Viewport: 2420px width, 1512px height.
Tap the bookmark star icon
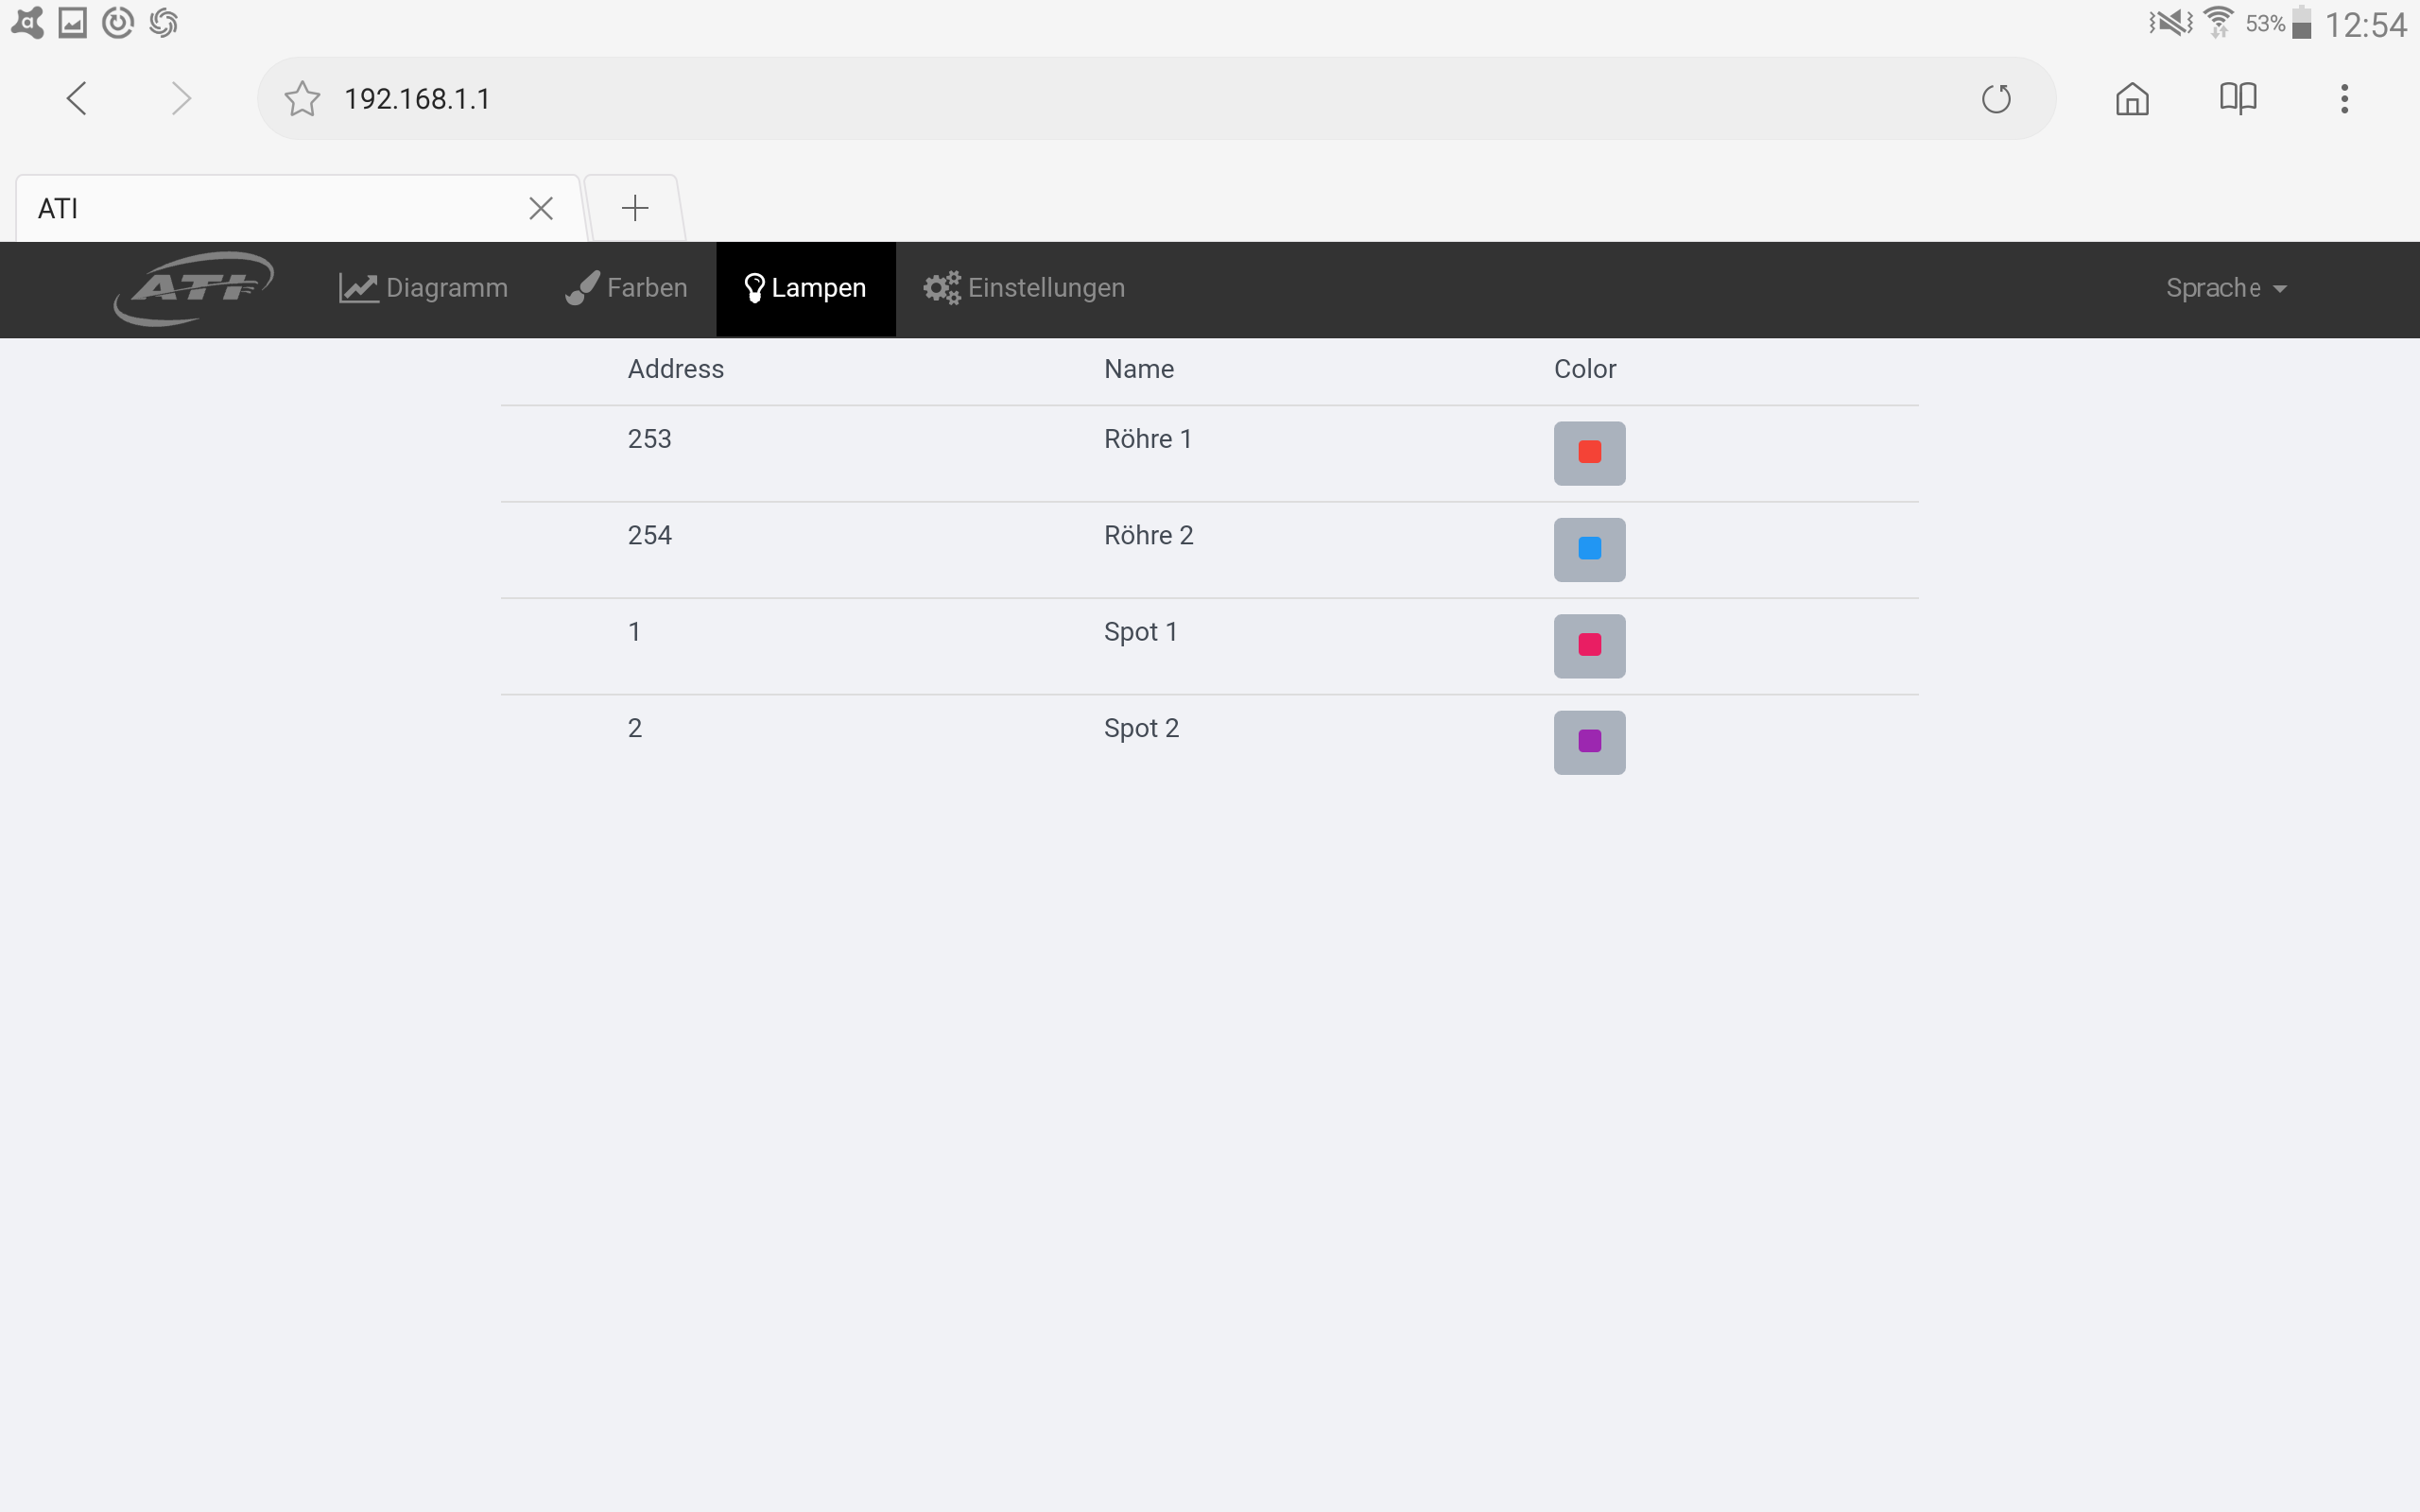[301, 99]
